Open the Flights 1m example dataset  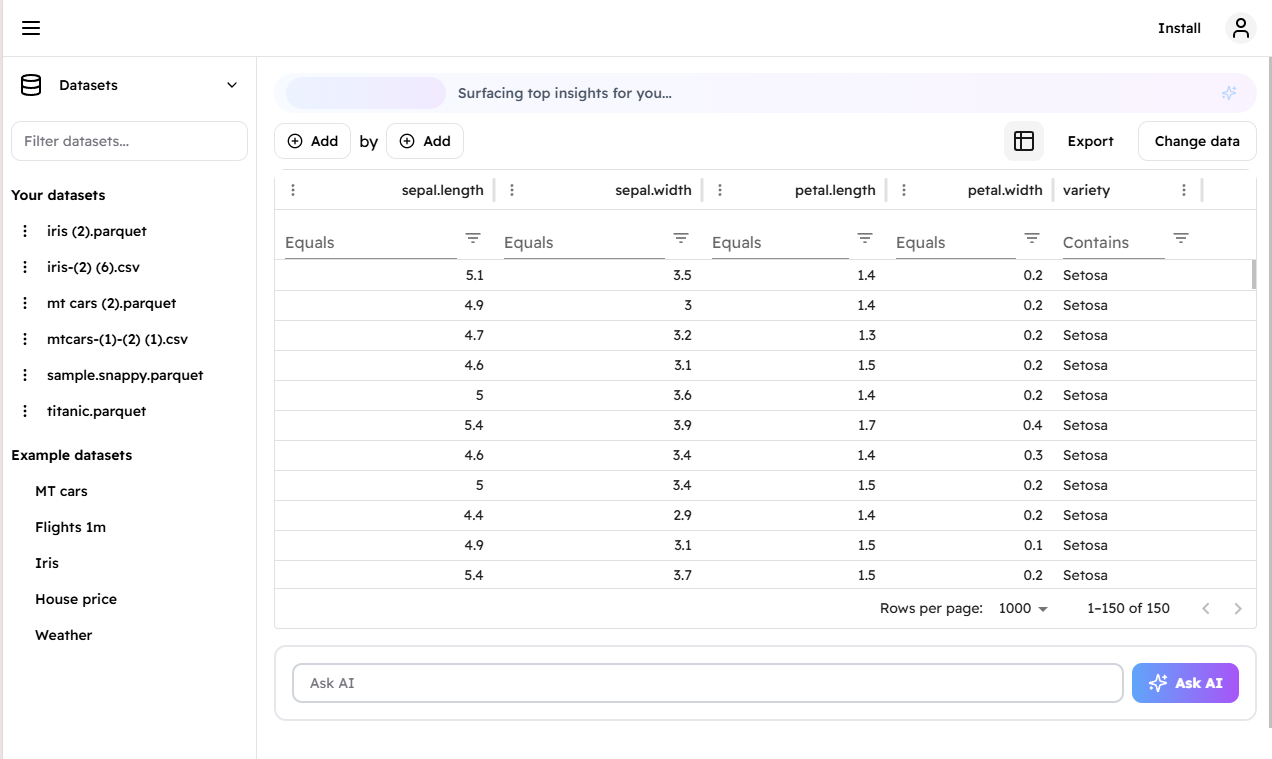coord(70,527)
